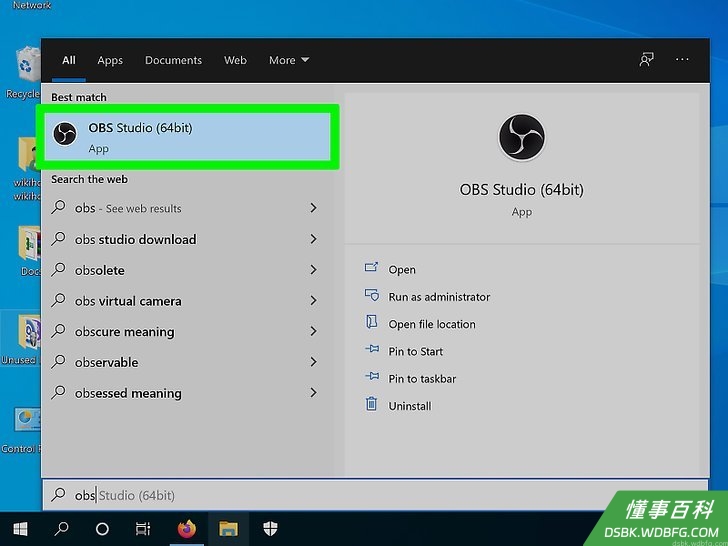
Task: Open the three-dot options menu
Action: (682, 59)
